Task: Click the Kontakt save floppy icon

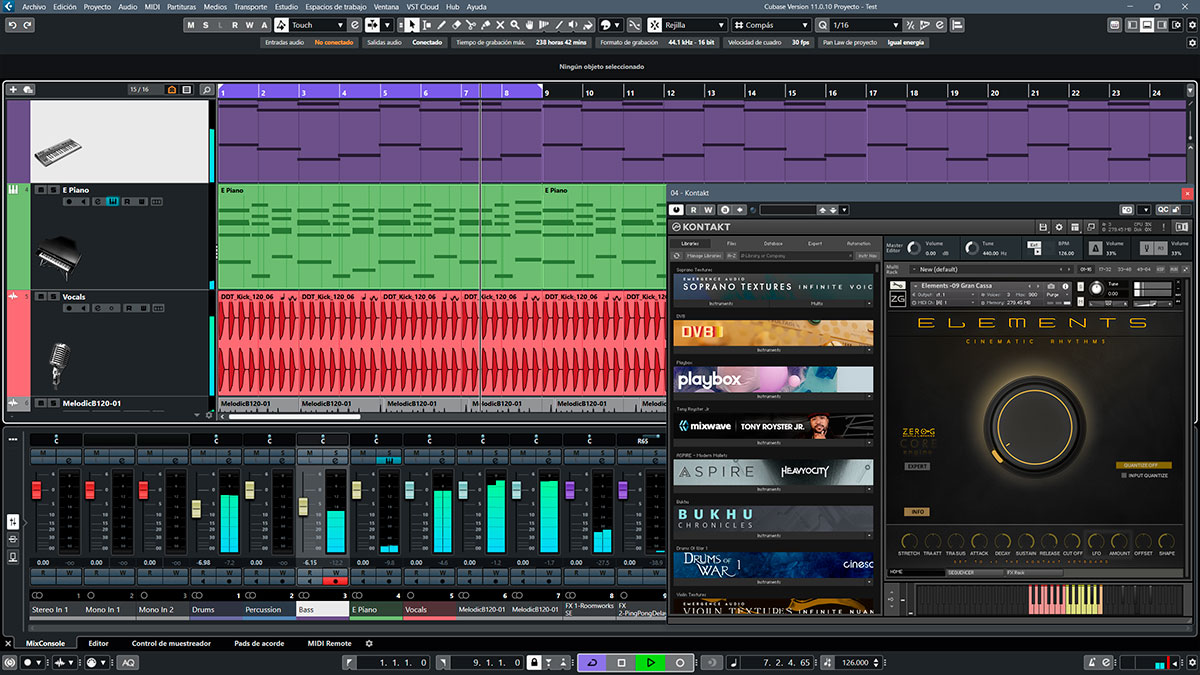Action: 1042,227
